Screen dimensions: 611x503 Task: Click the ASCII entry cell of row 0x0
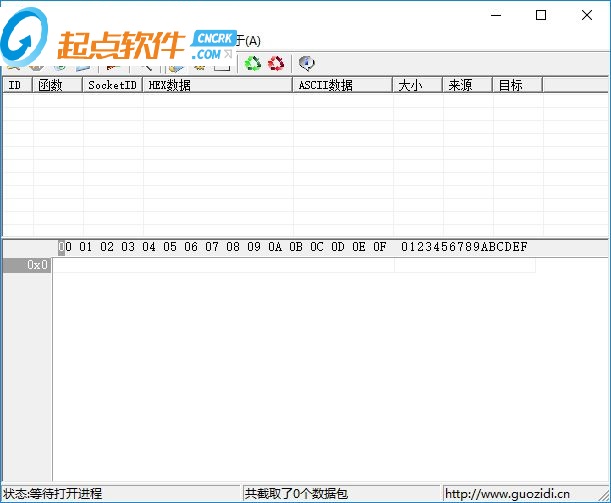coord(465,265)
